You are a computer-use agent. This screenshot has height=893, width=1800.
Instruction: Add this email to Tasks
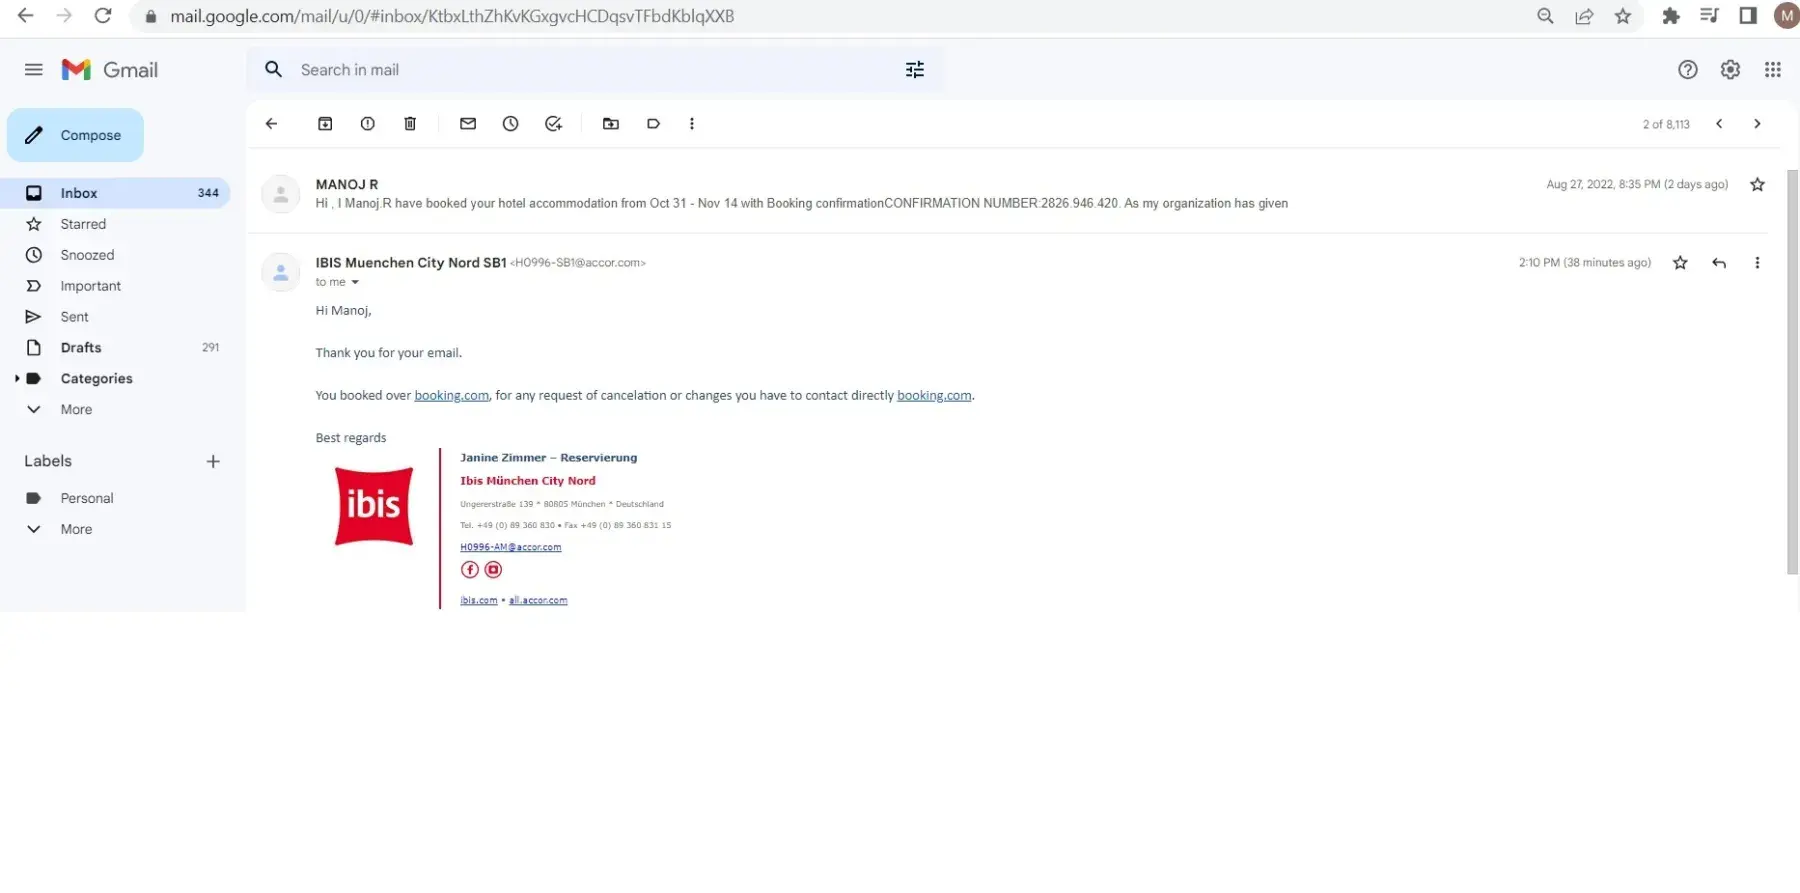point(553,124)
